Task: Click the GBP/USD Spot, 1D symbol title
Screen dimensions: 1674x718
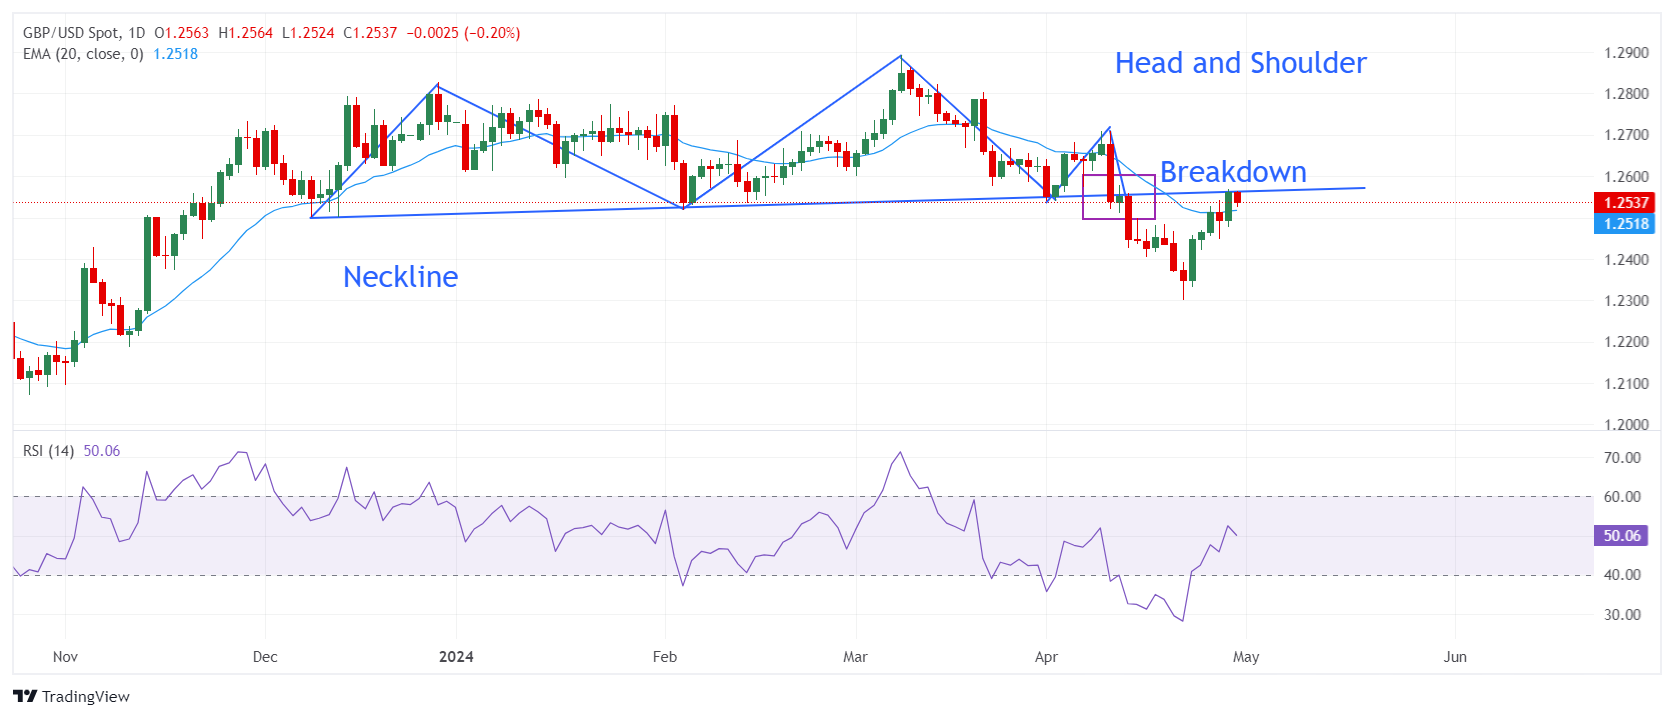Action: tap(84, 33)
